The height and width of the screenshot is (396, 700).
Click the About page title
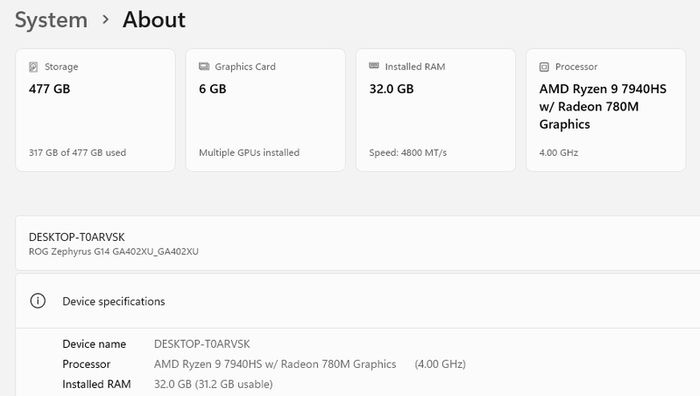(x=154, y=20)
